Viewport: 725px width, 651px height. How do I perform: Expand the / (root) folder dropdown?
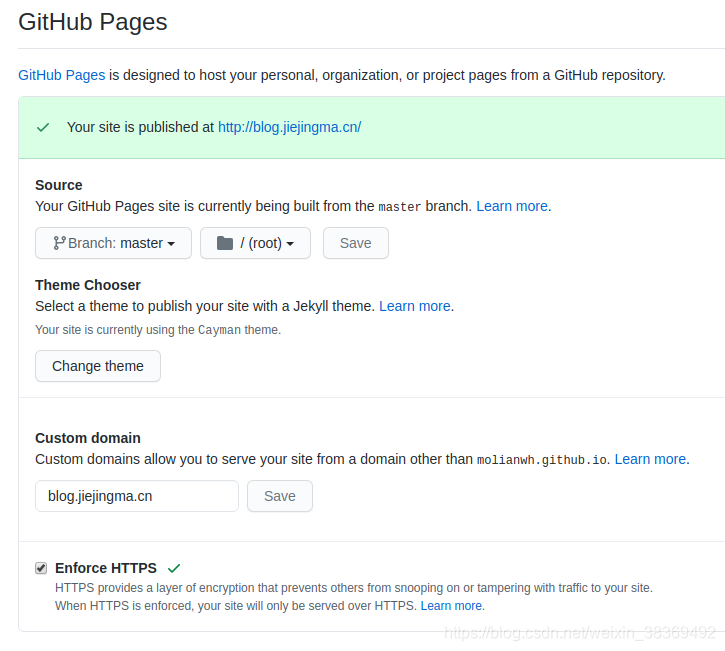coord(255,243)
